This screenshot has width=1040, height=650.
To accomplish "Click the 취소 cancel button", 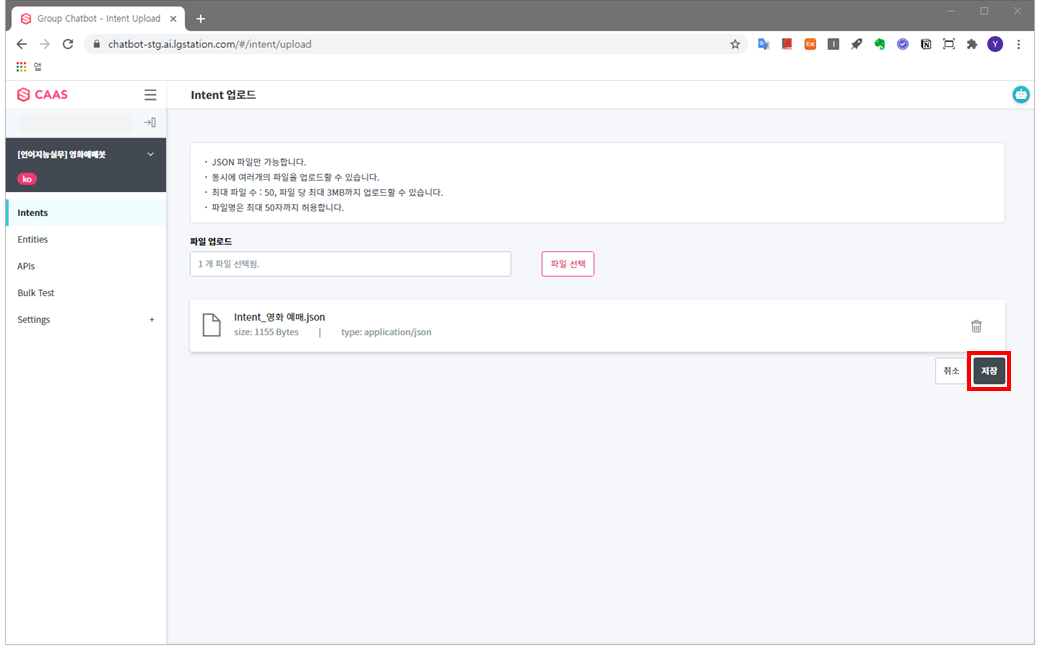I will [950, 371].
